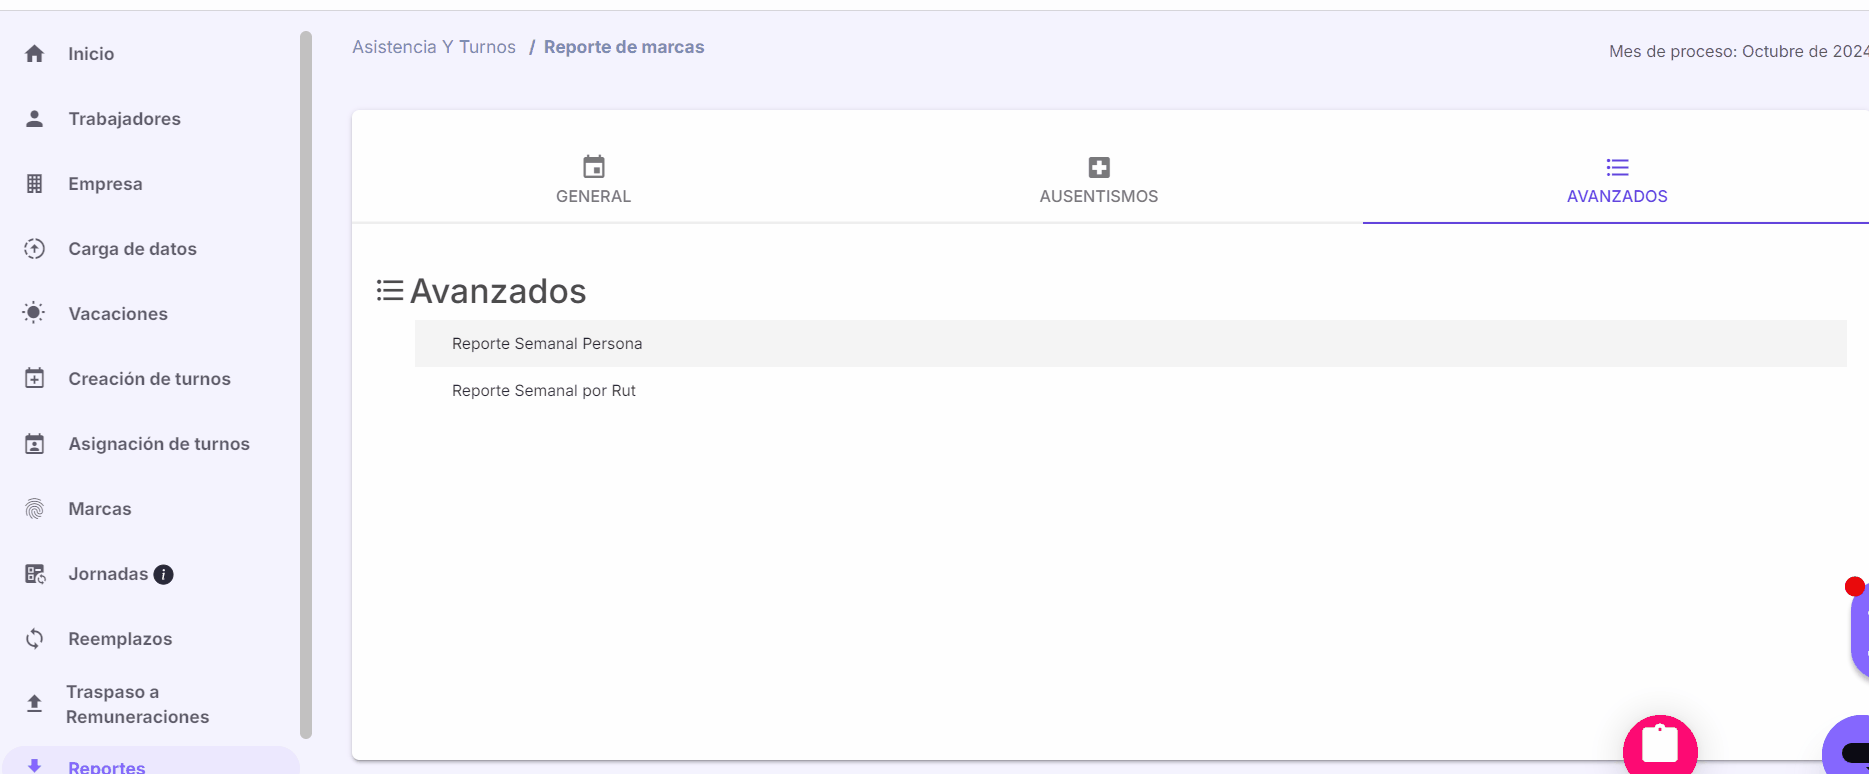Click the Inicio home icon
Screen dimensions: 1869x774
(x=34, y=54)
